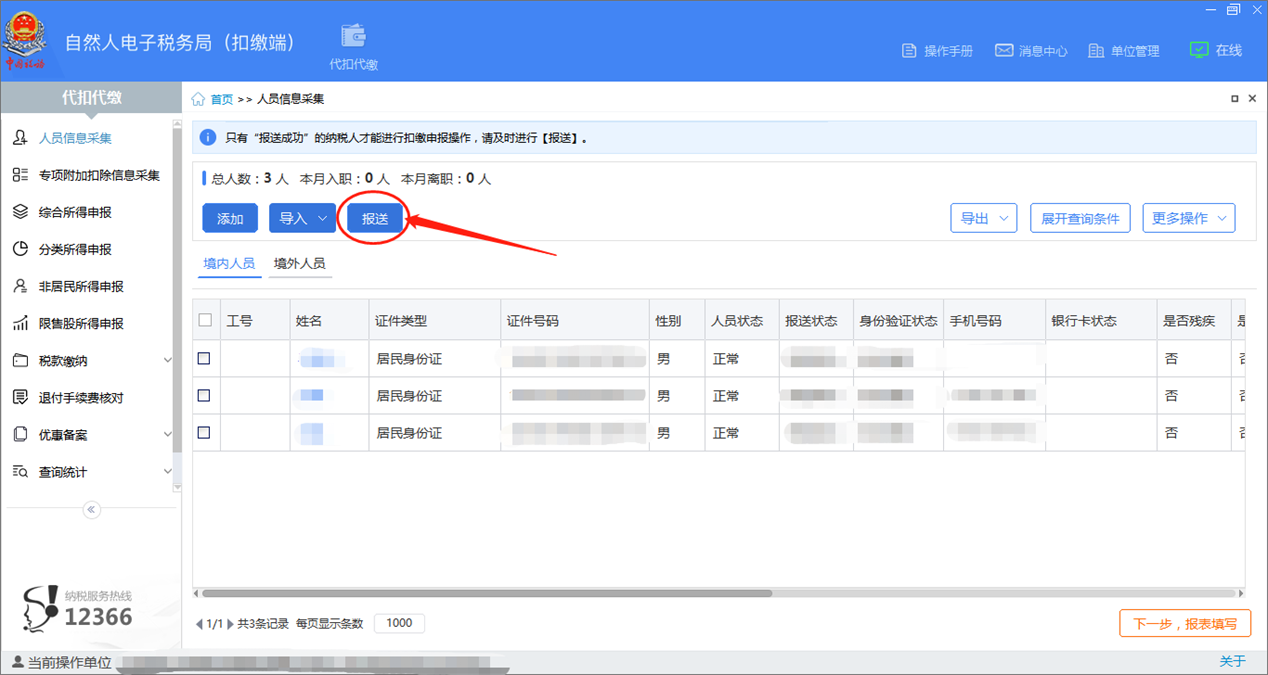
Task: Select 综合所得申报 in the sidebar
Action: pyautogui.click(x=75, y=212)
